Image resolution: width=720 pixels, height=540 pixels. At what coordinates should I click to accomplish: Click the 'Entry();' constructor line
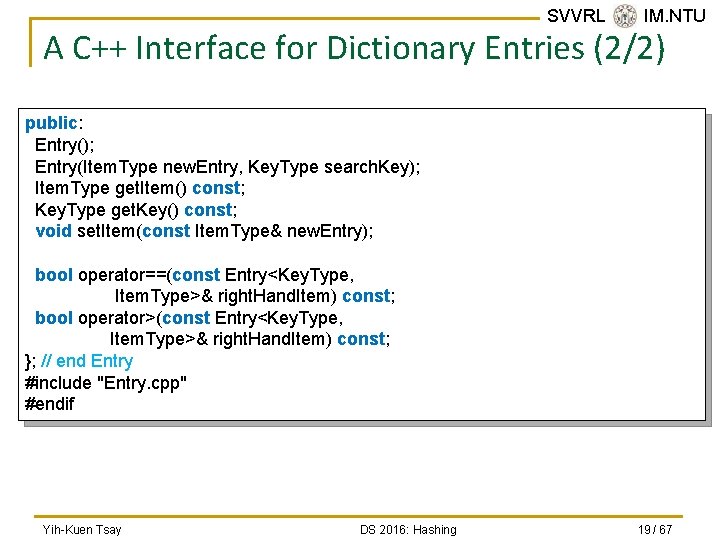point(64,145)
